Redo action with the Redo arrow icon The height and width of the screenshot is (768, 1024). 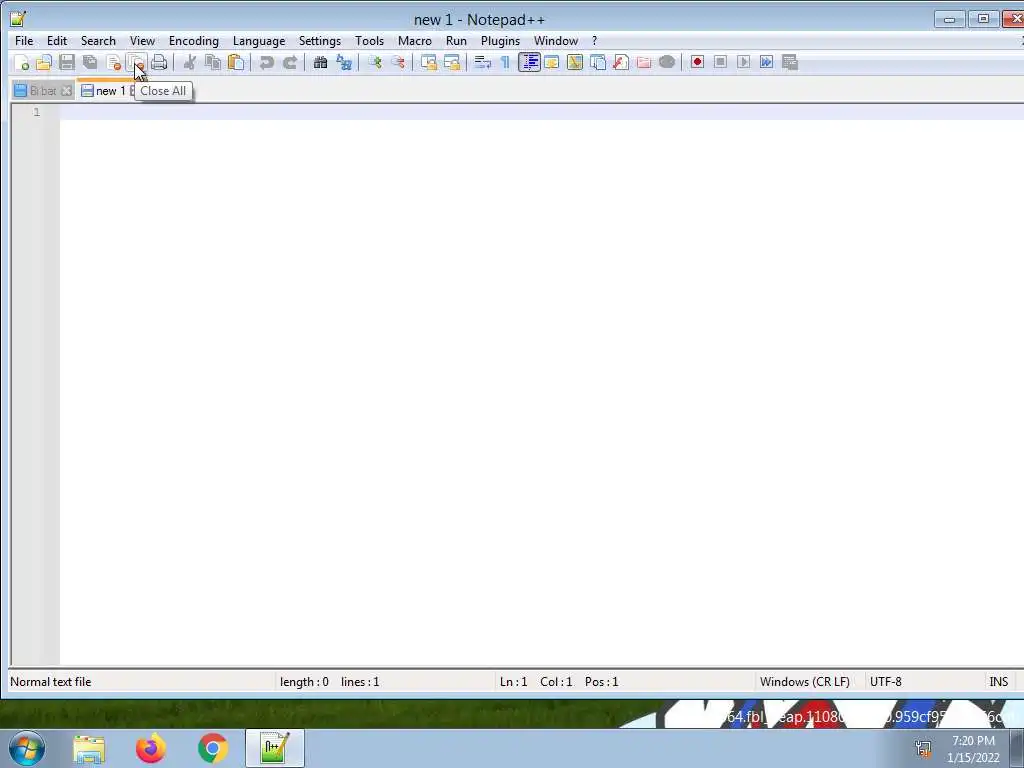coord(289,62)
